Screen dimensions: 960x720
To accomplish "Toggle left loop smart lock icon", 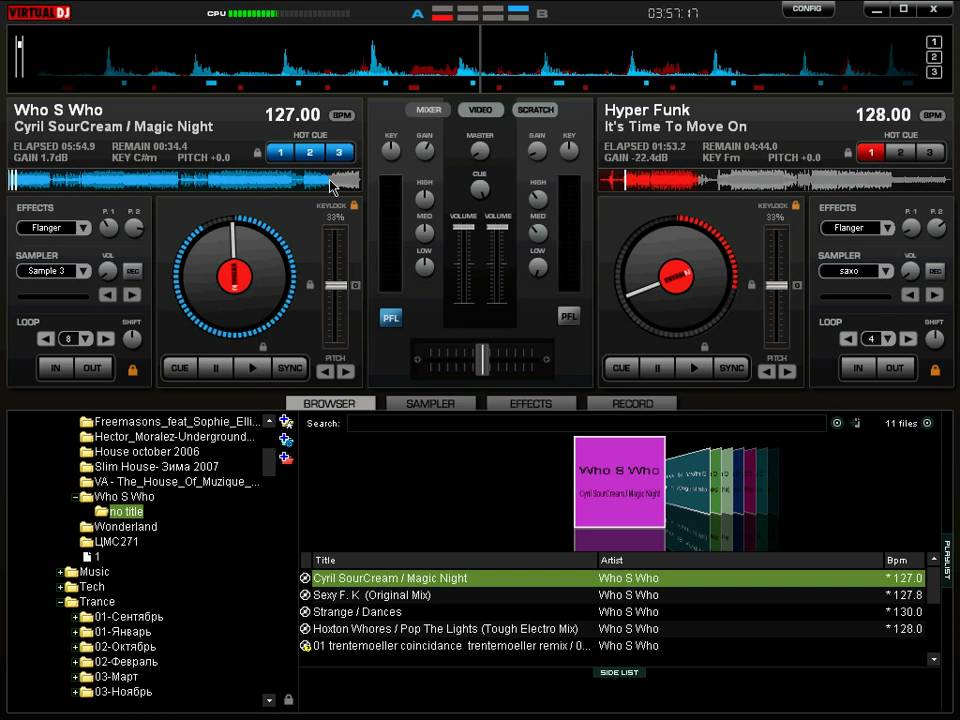I will (133, 370).
